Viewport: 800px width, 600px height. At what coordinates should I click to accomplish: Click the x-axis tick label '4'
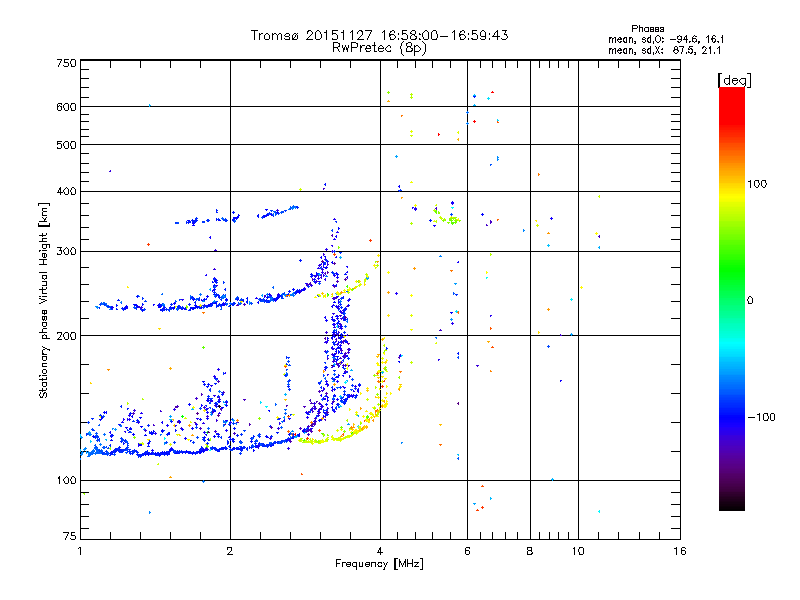click(380, 551)
